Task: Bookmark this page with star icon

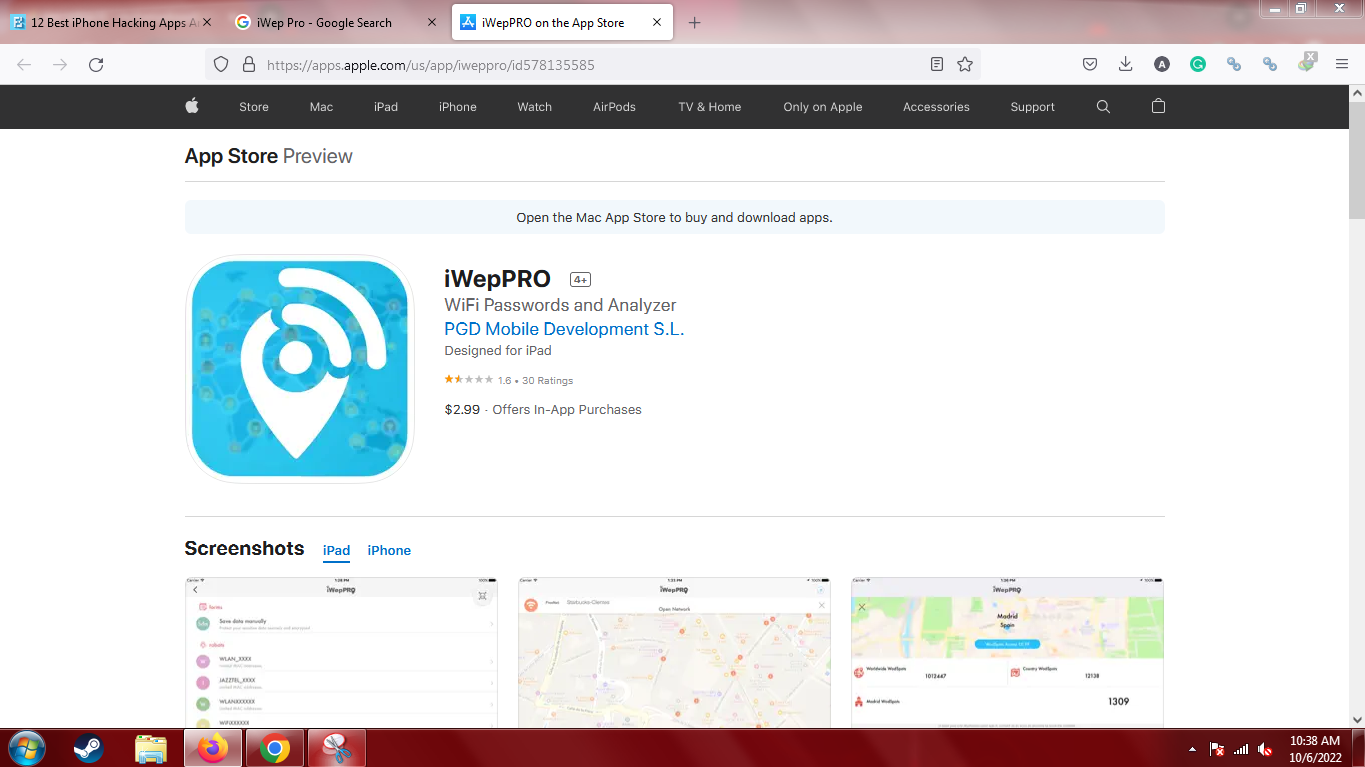Action: tap(965, 64)
